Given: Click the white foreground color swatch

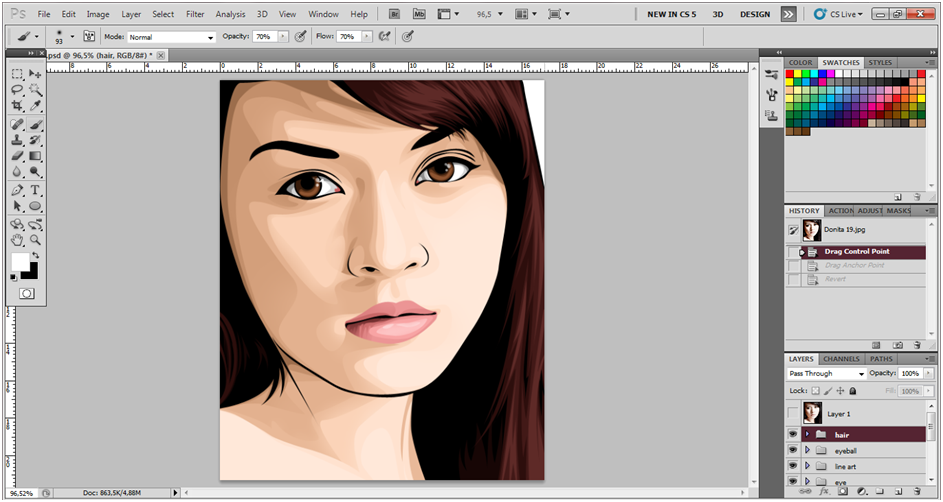Looking at the screenshot, I should [x=20, y=262].
